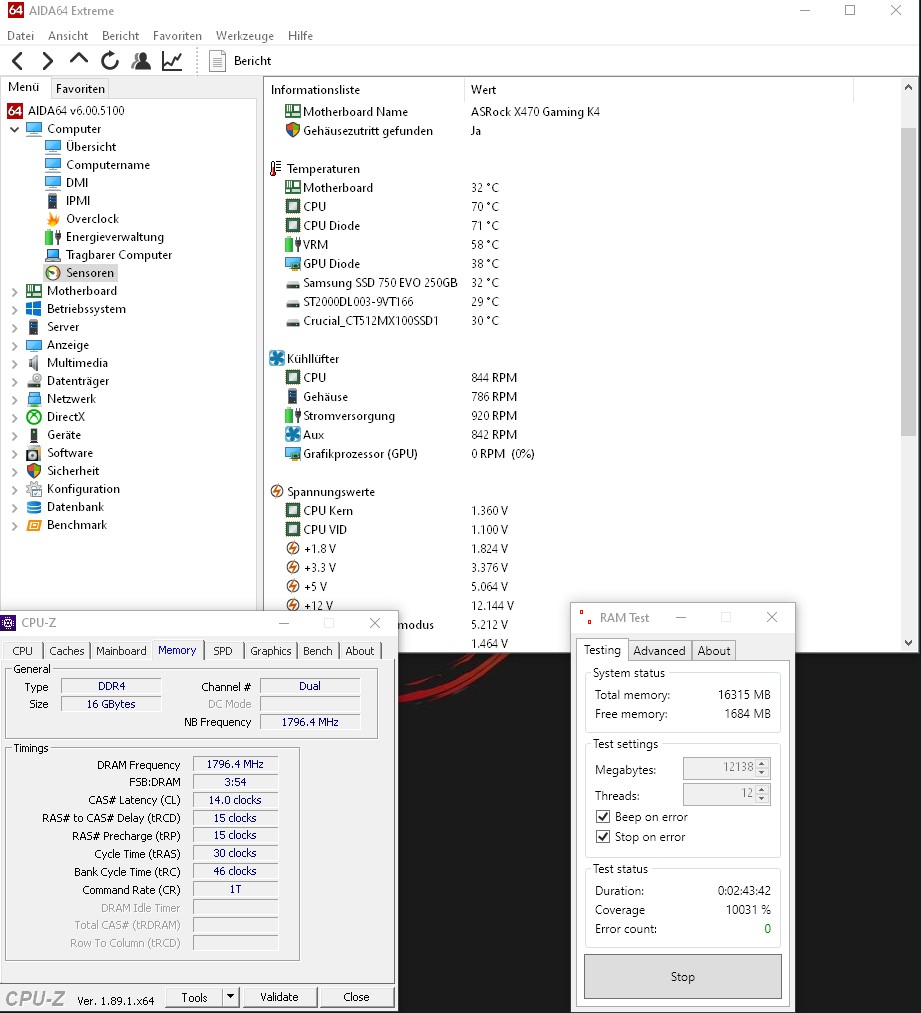Expand the Anzeige tree node
Screen dimensions: 921x1013
pyautogui.click(x=14, y=346)
